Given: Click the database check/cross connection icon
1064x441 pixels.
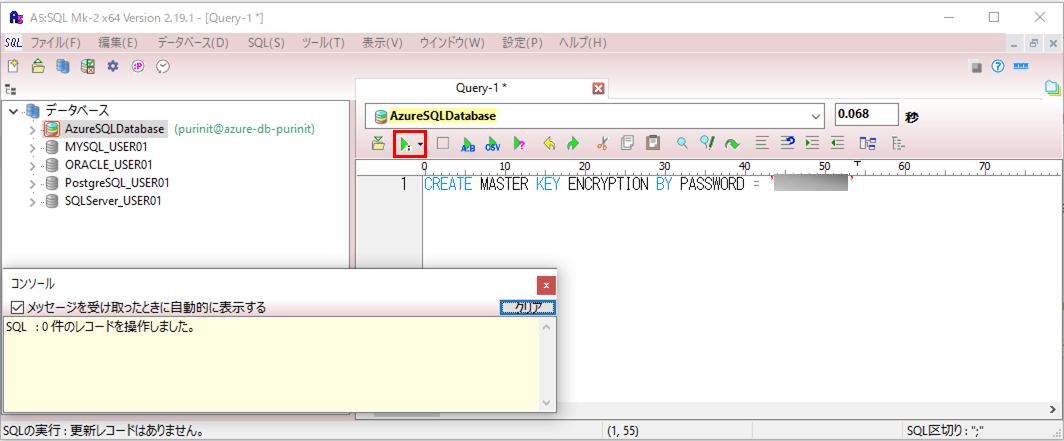Looking at the screenshot, I should coord(88,66).
